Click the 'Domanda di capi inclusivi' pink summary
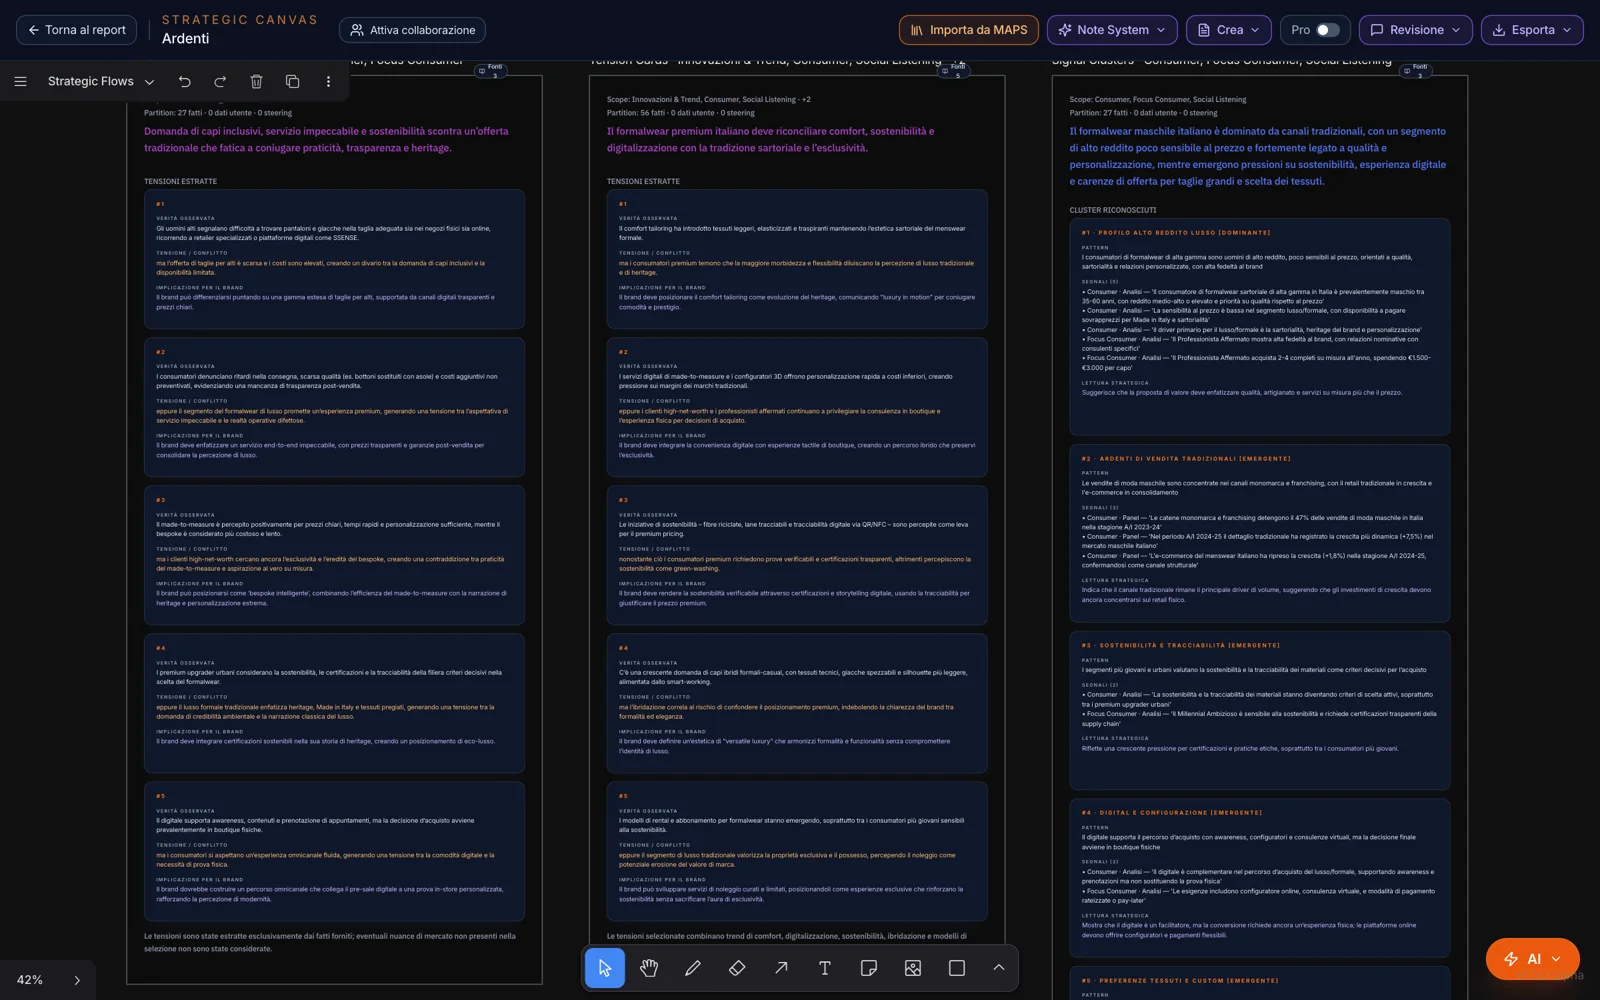 tap(326, 139)
